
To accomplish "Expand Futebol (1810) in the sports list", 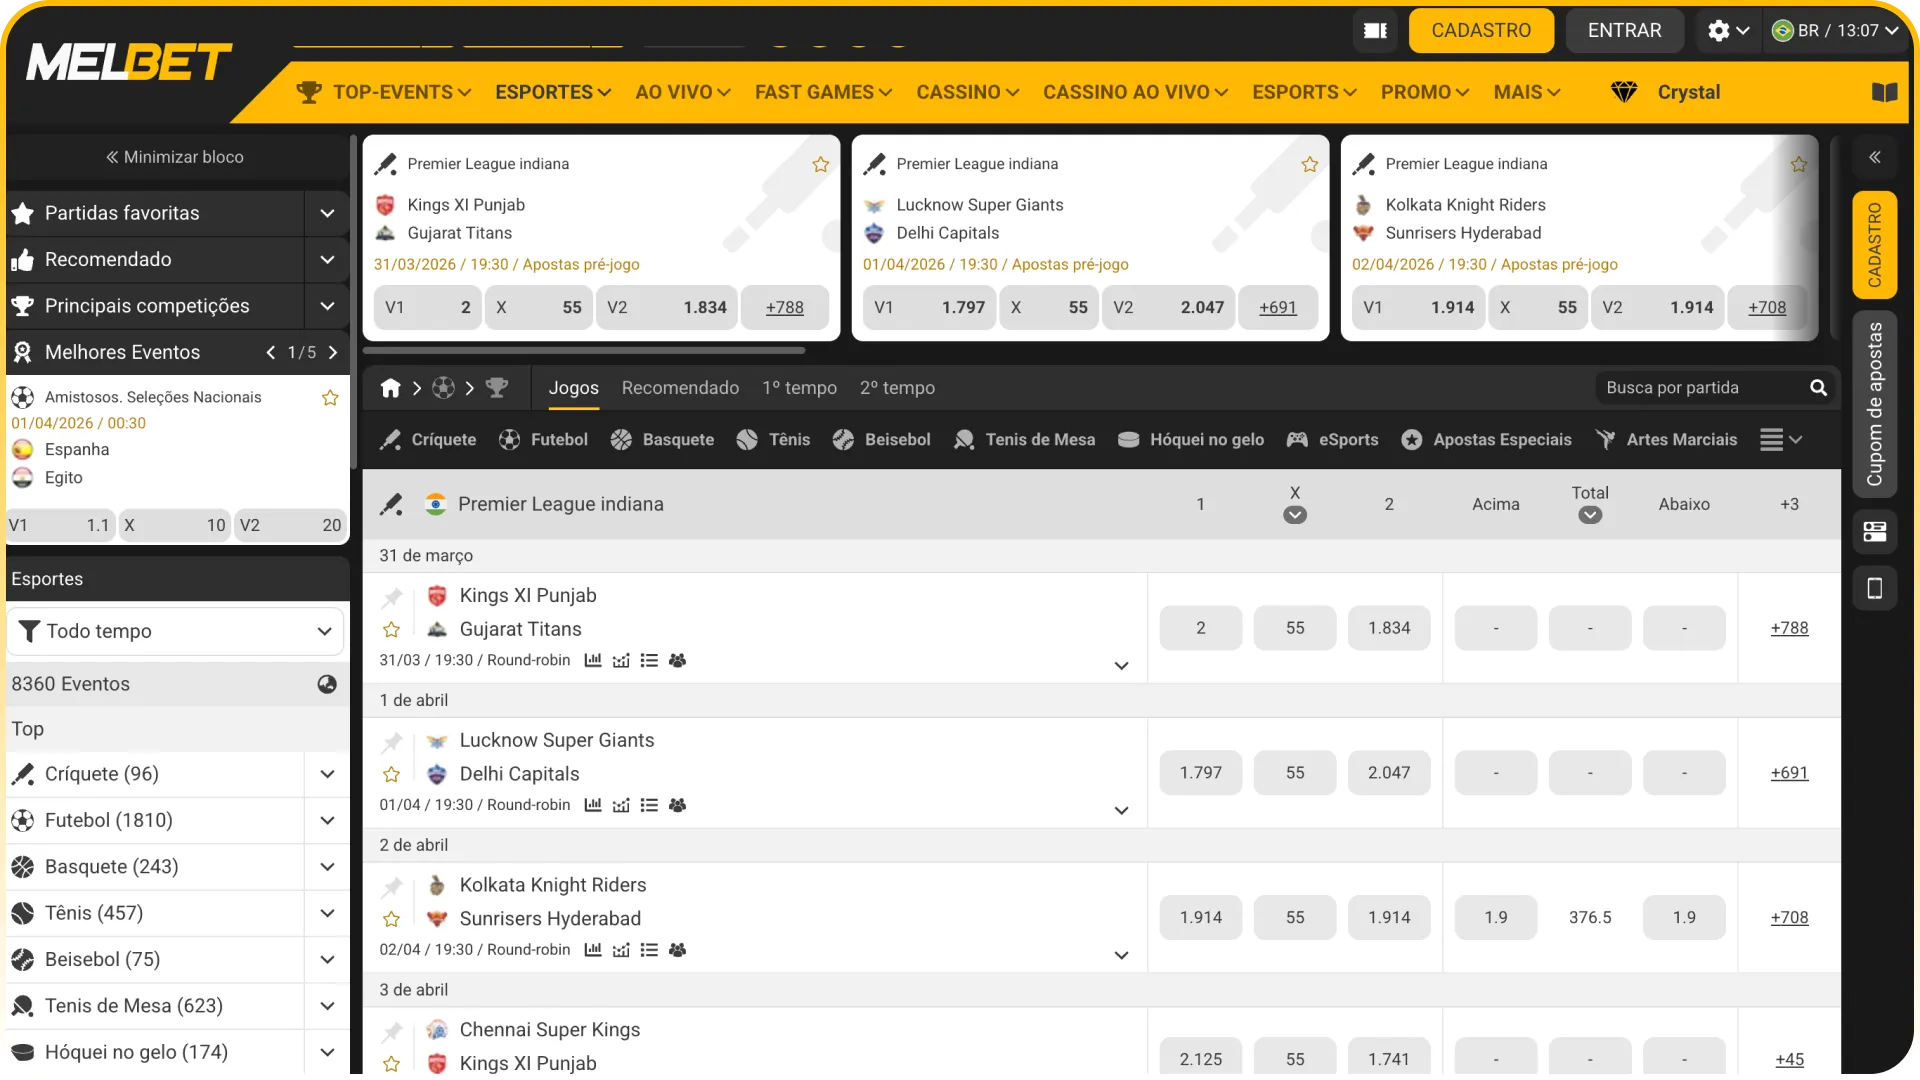I will click(327, 821).
